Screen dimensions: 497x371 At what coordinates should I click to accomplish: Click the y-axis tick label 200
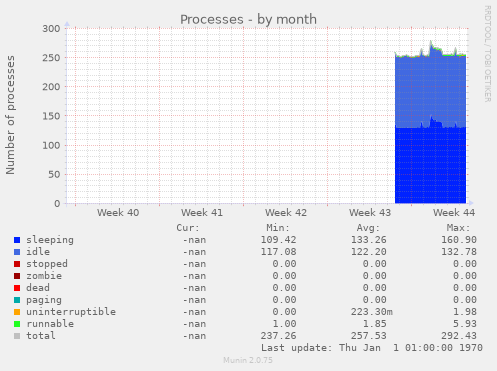coord(51,87)
